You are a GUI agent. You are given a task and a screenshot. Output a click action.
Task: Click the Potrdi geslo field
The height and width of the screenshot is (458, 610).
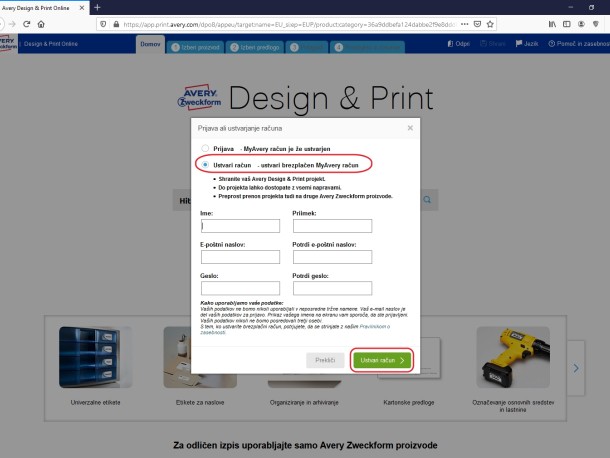[x=332, y=288]
